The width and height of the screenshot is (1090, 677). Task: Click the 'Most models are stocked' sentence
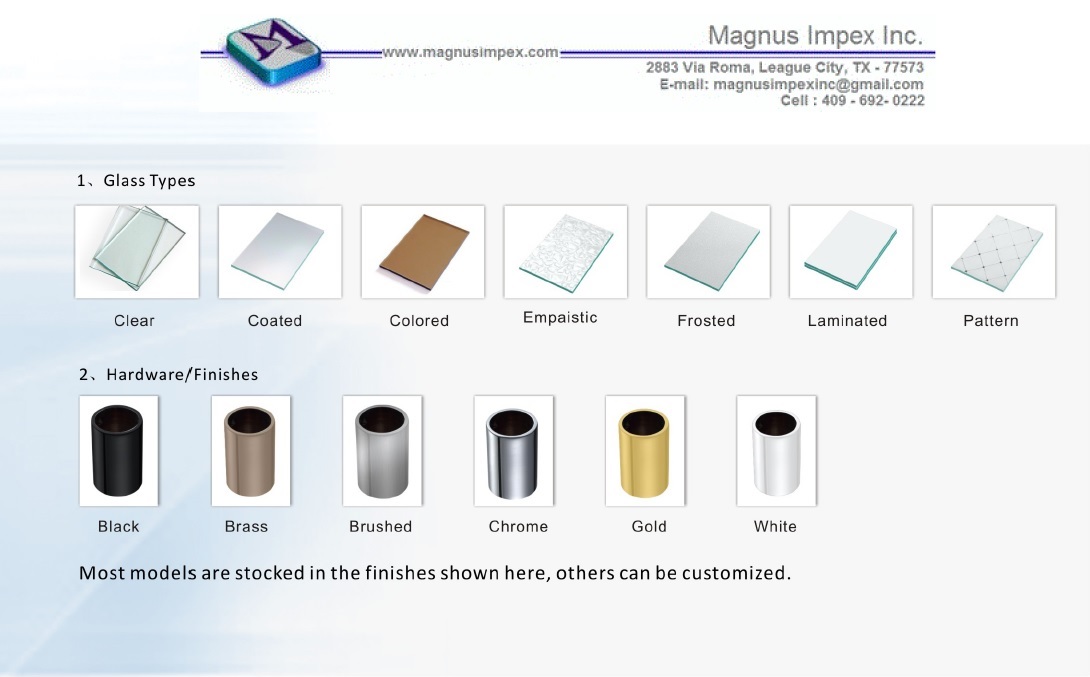pos(435,573)
